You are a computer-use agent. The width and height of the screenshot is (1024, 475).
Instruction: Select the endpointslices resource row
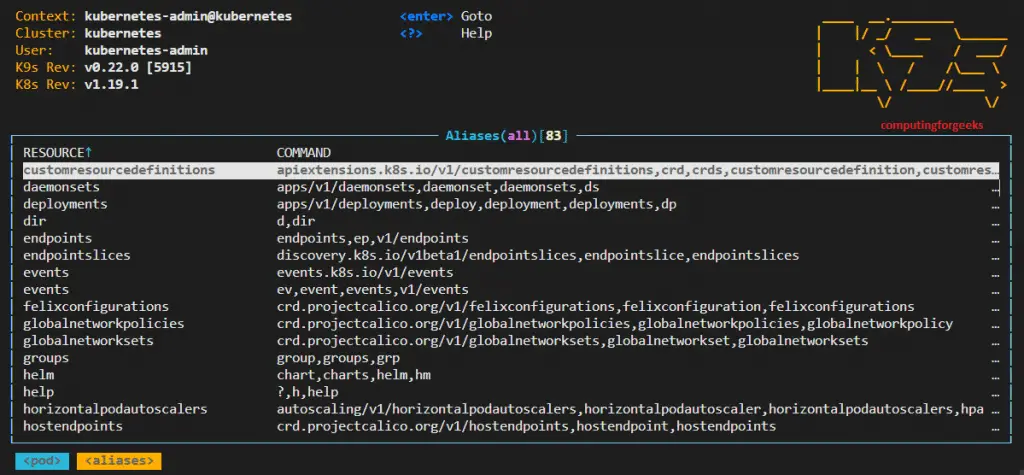point(511,255)
